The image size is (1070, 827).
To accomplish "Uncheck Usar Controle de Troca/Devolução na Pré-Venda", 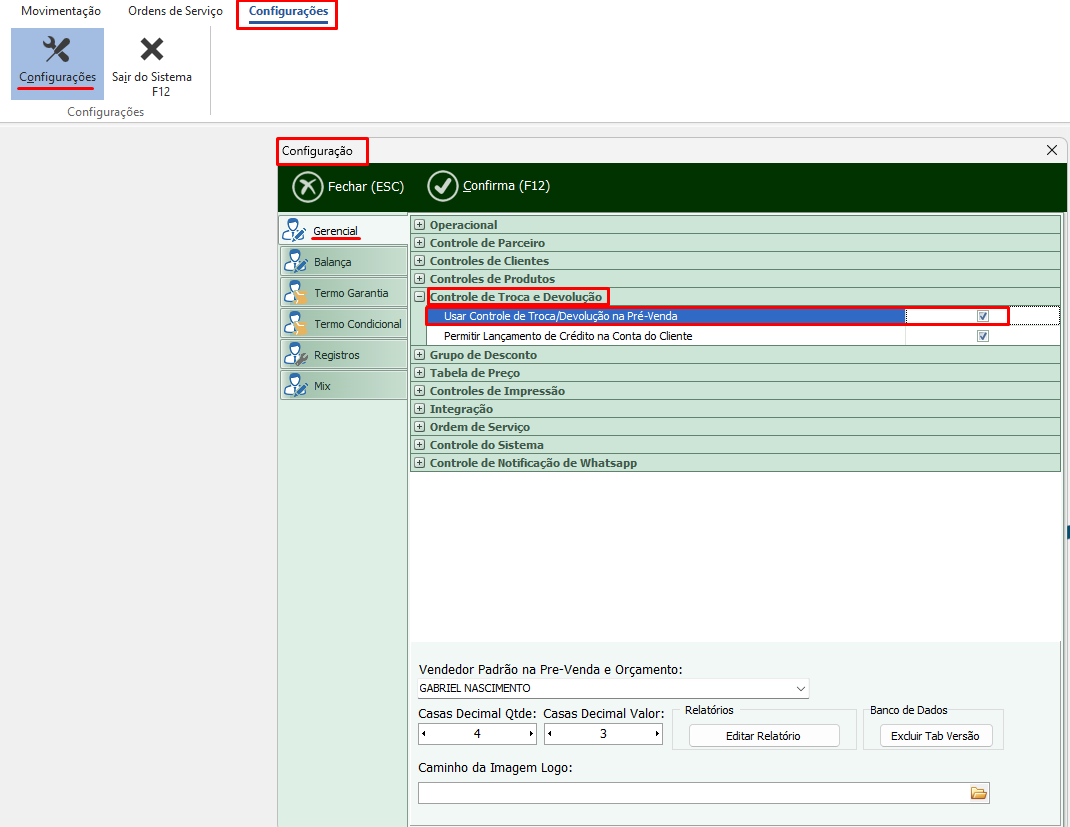I will pos(983,316).
